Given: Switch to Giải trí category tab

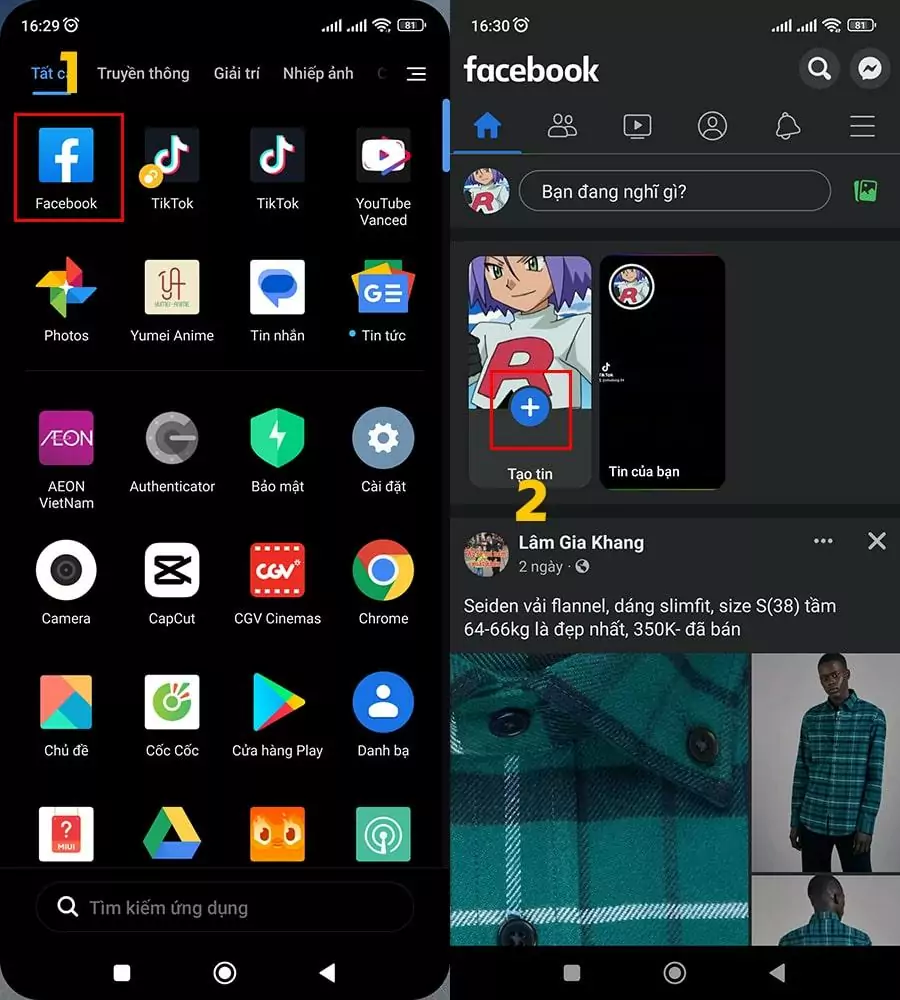Looking at the screenshot, I should (237, 73).
